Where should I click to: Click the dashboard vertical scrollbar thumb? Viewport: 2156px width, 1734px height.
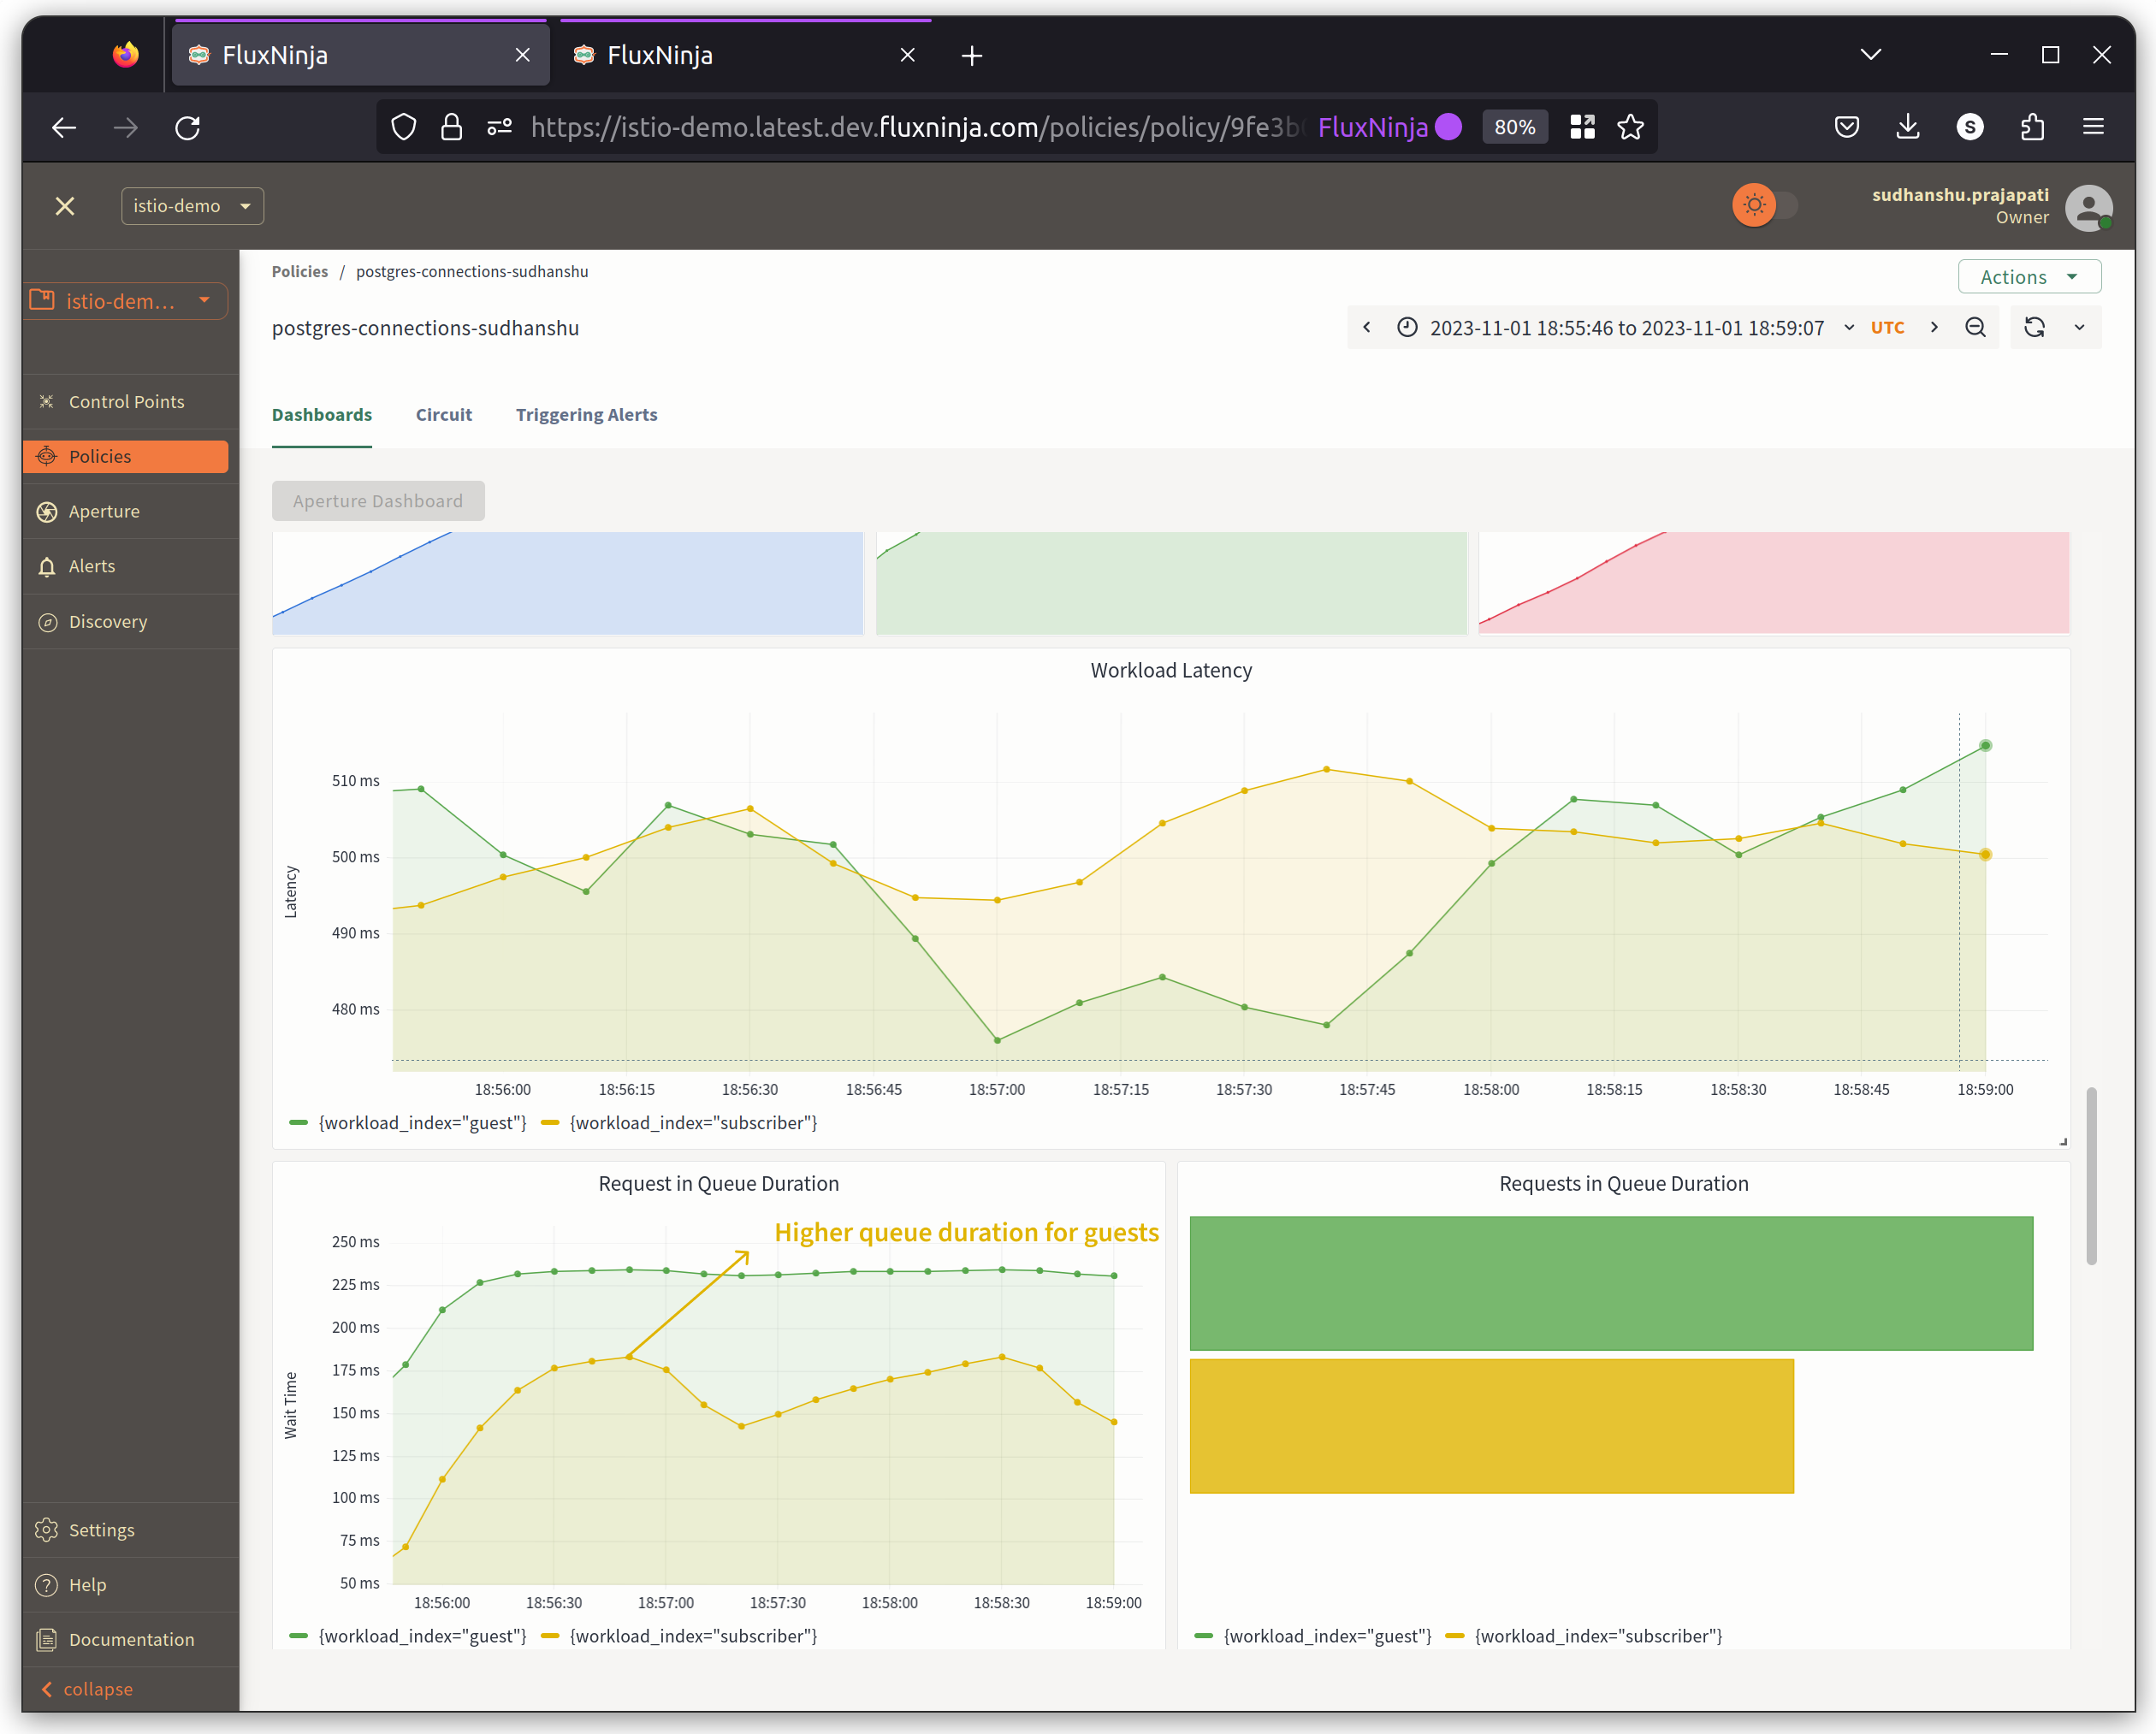(2091, 1177)
